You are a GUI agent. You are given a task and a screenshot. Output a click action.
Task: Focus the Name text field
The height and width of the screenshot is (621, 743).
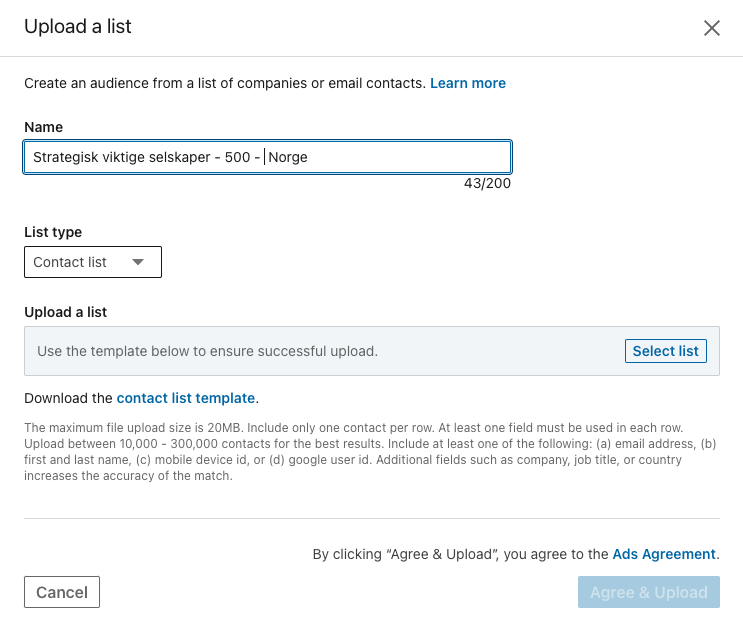(267, 157)
